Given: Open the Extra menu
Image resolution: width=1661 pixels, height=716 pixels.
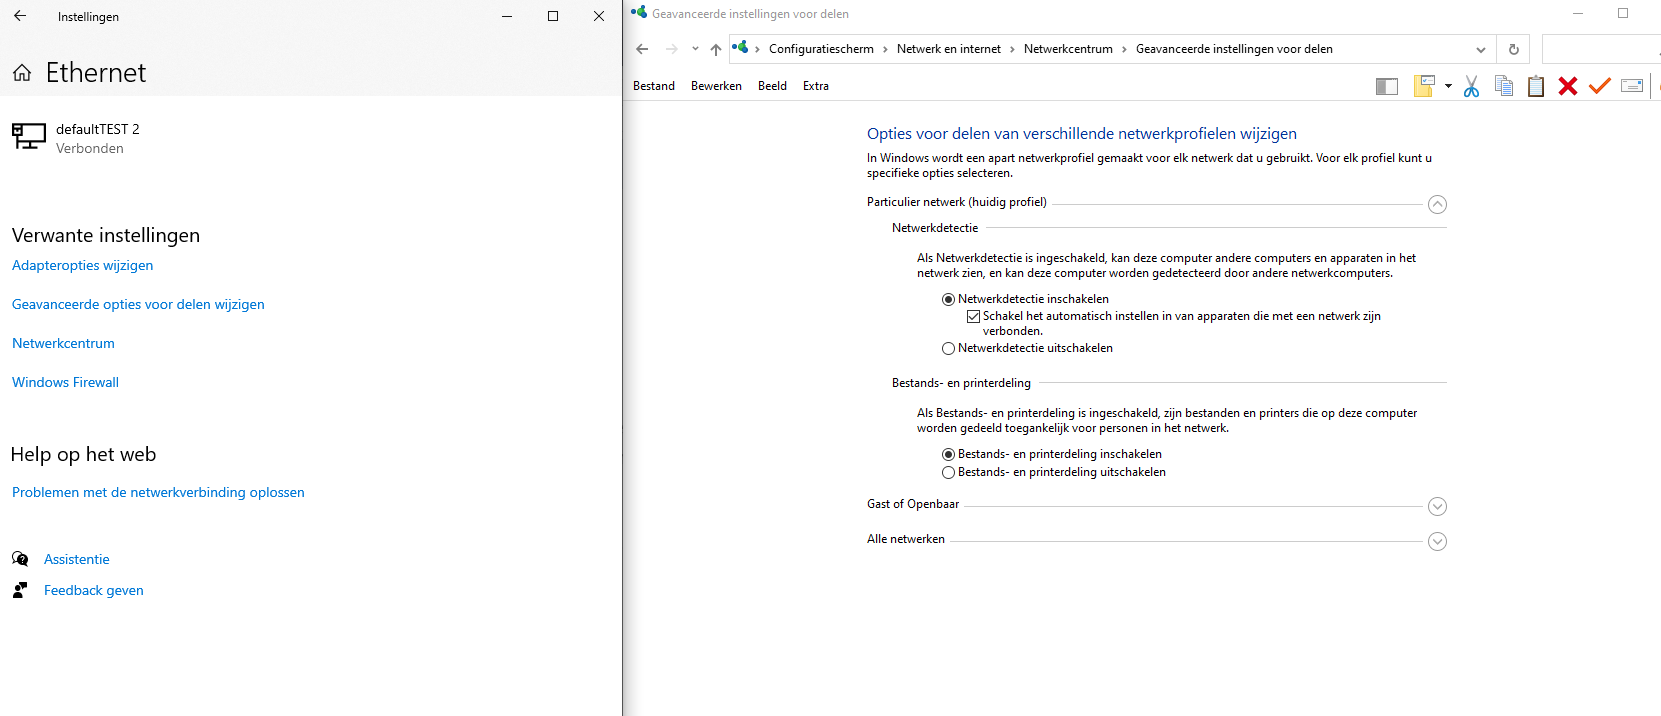Looking at the screenshot, I should click(x=816, y=86).
